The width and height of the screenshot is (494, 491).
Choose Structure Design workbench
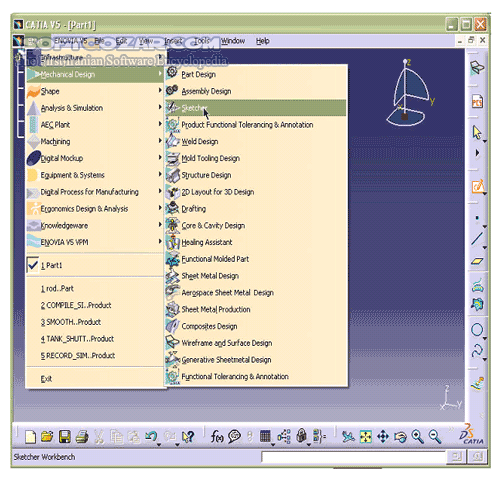[256, 175]
